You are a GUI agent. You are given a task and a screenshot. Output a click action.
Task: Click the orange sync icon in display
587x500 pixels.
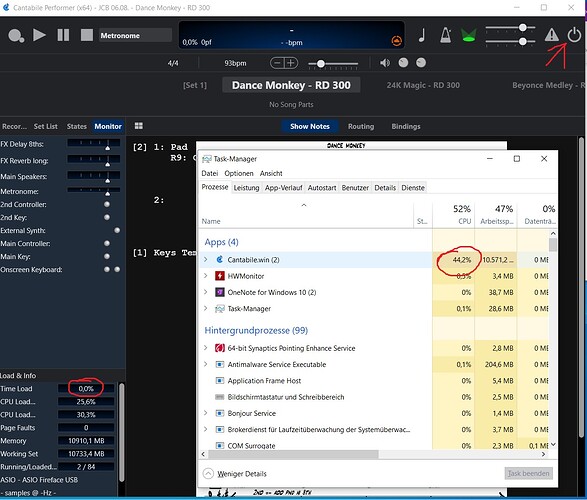396,40
